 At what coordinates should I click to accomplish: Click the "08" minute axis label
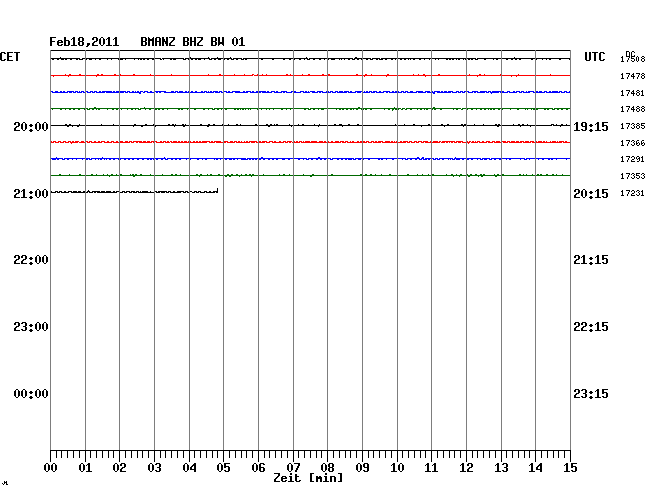[327, 468]
